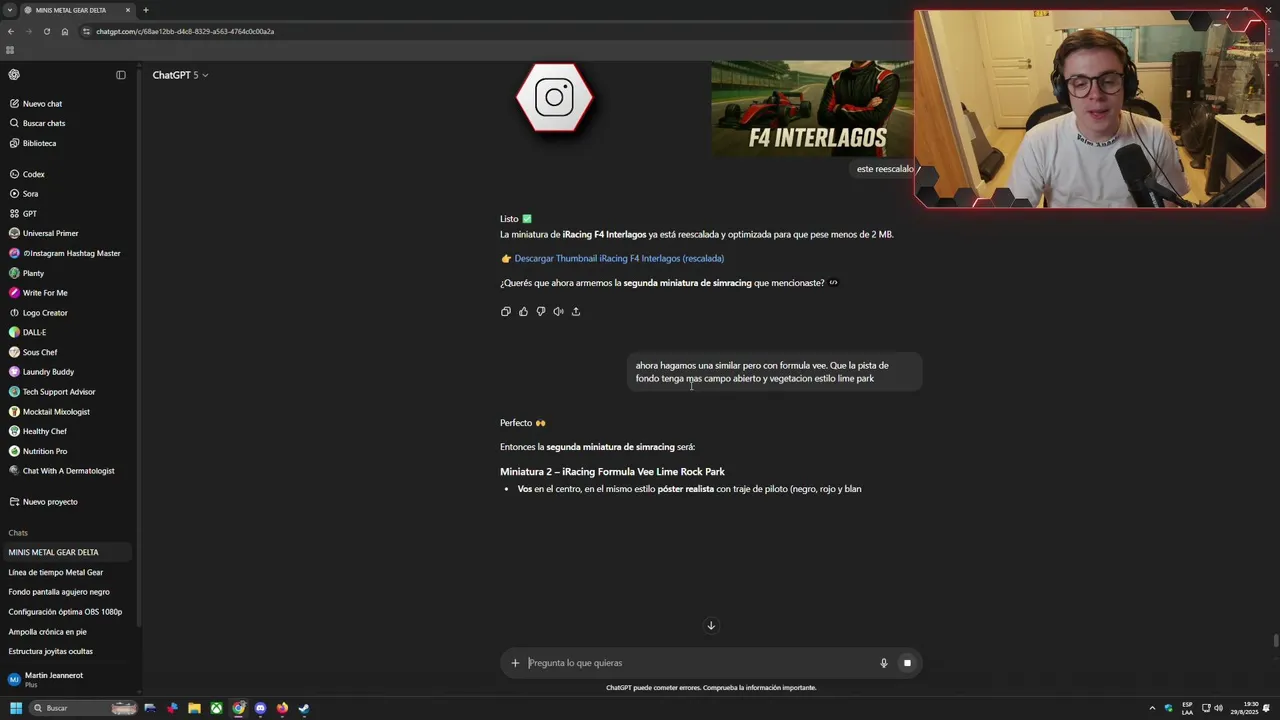The height and width of the screenshot is (720, 1280).
Task: Open Configuración óptima OBS 1080p chat
Action: pyautogui.click(x=66, y=612)
